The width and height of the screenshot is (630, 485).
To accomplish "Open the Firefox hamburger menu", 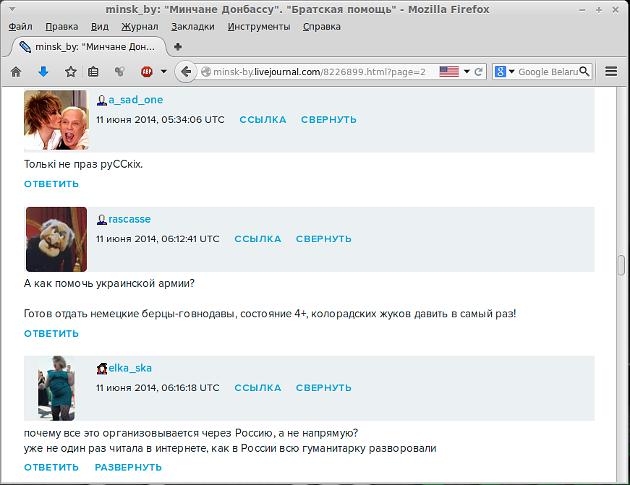I will [611, 72].
